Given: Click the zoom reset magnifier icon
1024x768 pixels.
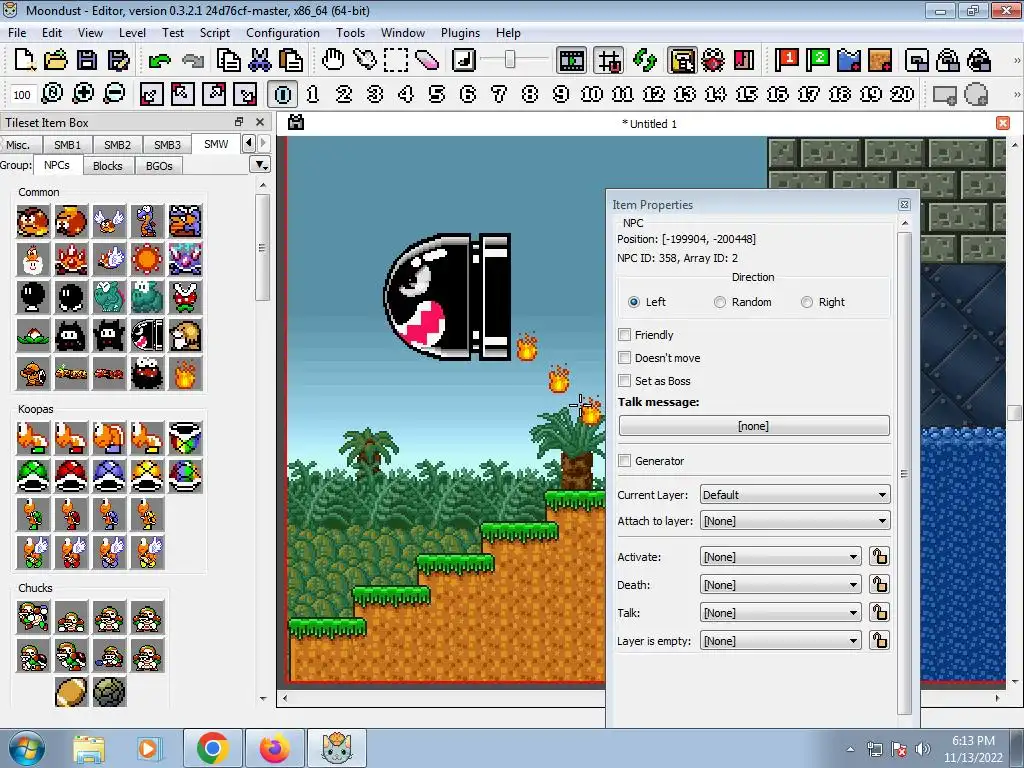Looking at the screenshot, I should [x=52, y=94].
